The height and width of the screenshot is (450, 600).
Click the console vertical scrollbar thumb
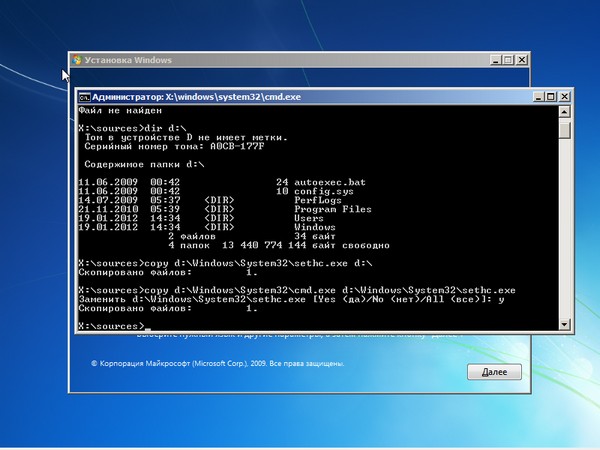[565, 130]
